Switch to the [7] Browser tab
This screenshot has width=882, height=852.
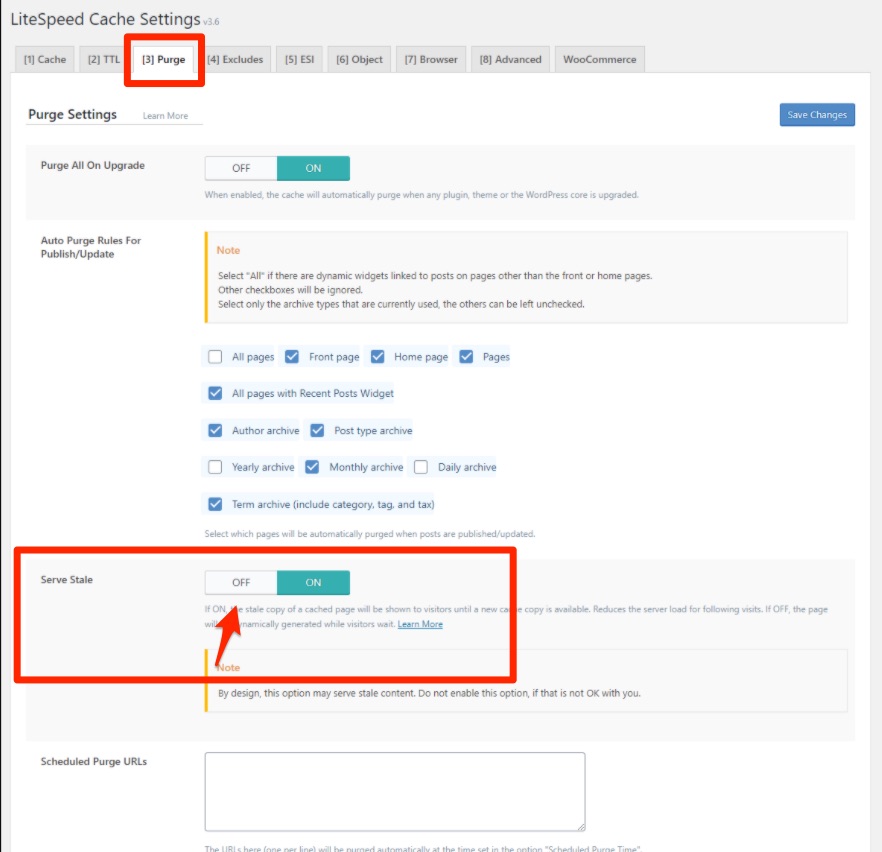[x=431, y=60]
